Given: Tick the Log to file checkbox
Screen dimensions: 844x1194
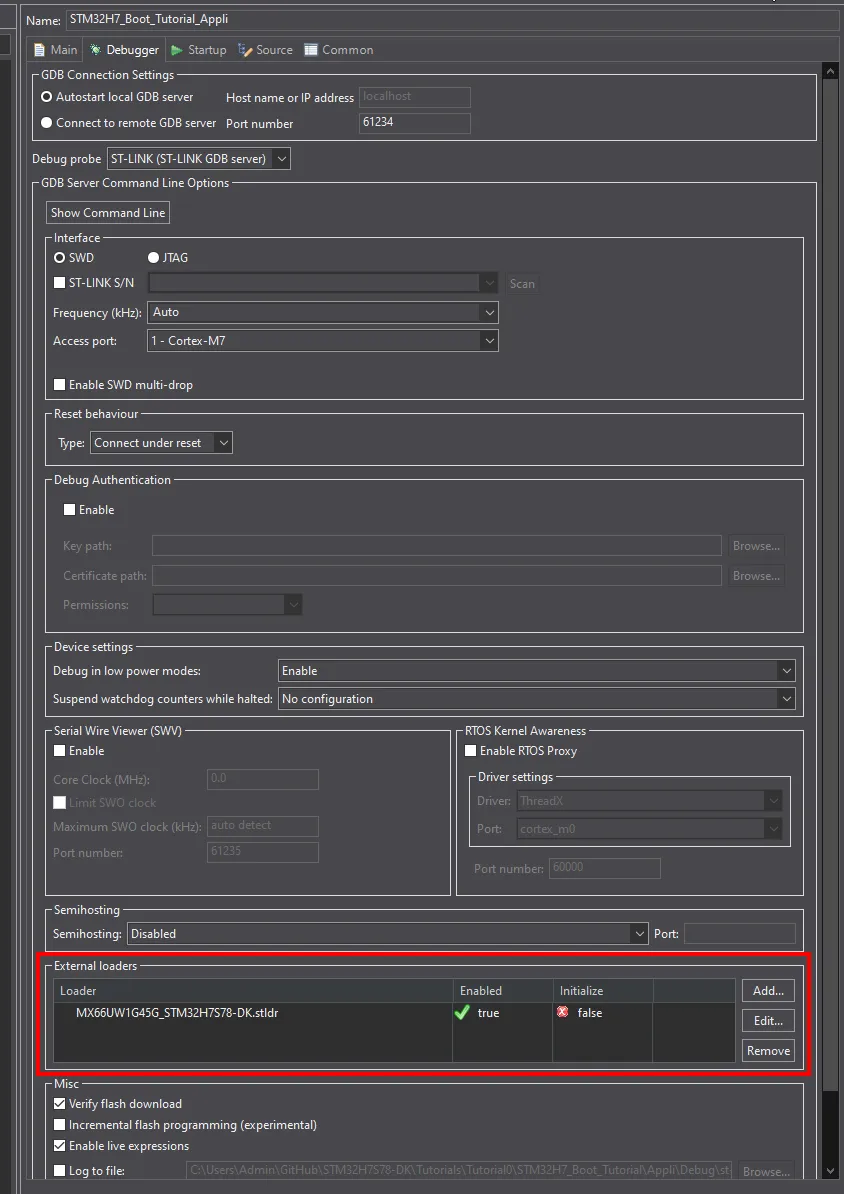Looking at the screenshot, I should 59,1170.
